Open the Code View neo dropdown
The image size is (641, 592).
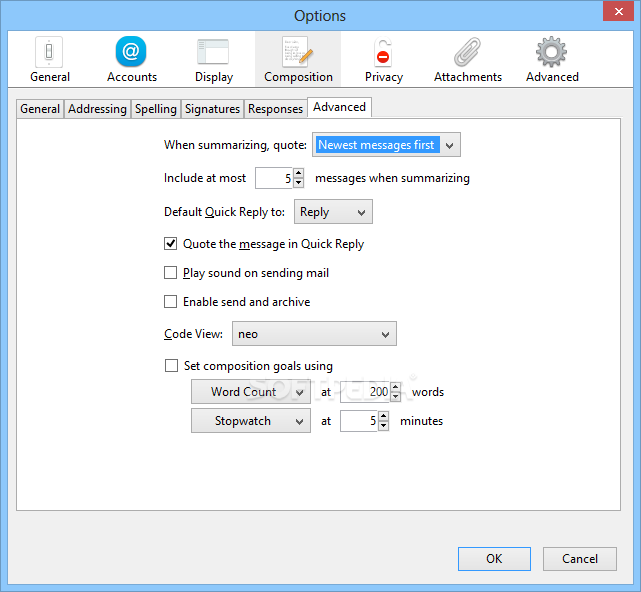(x=314, y=334)
